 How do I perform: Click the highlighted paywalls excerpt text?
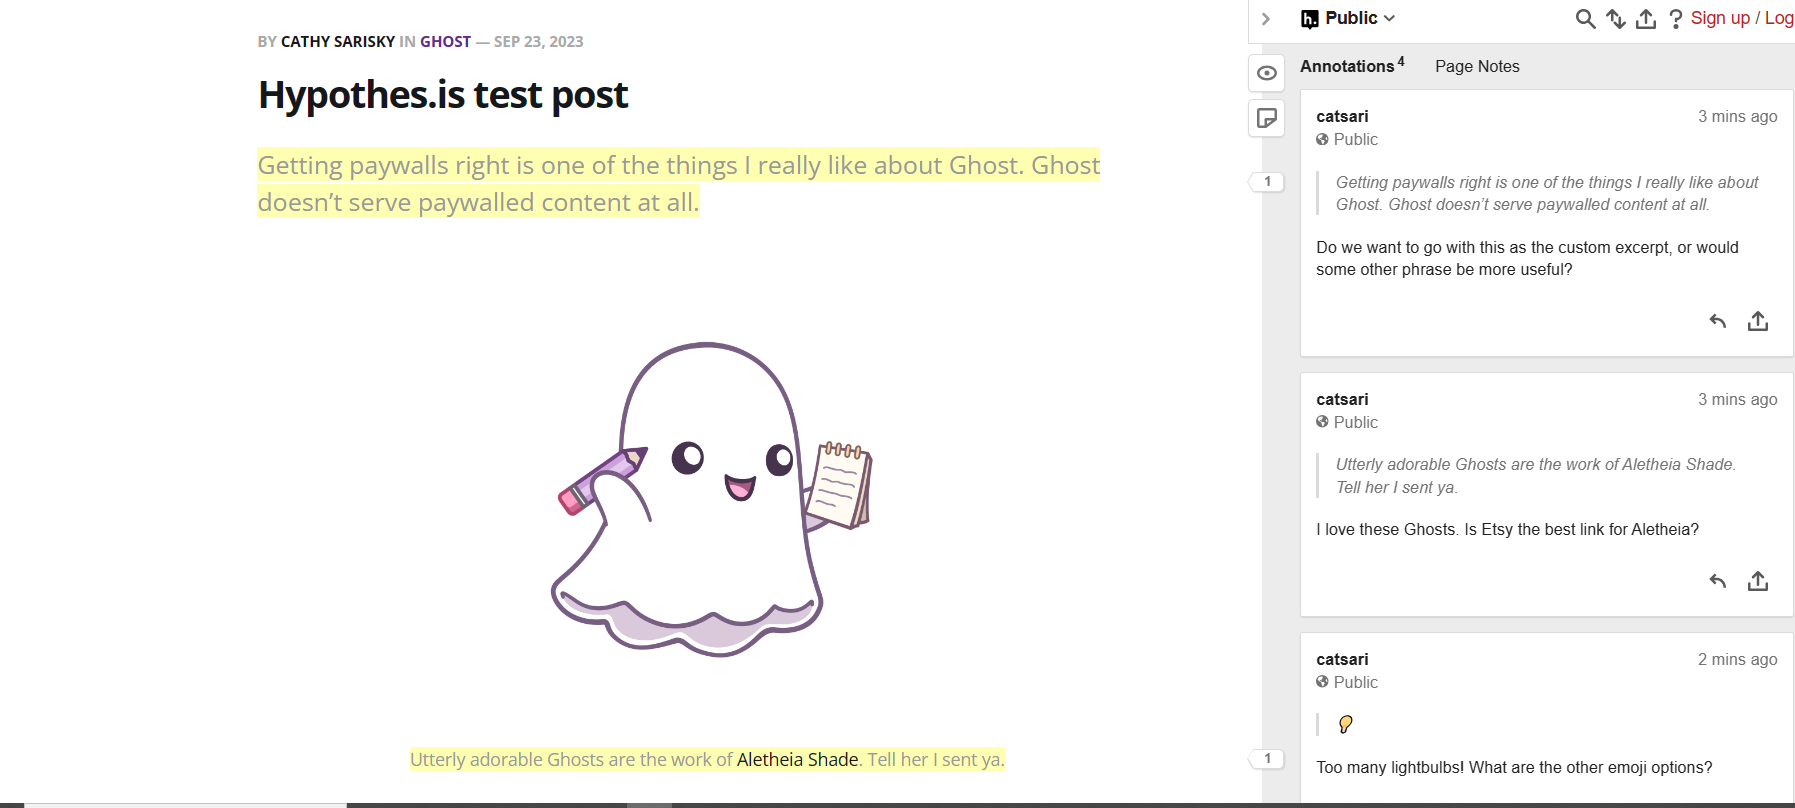[679, 183]
